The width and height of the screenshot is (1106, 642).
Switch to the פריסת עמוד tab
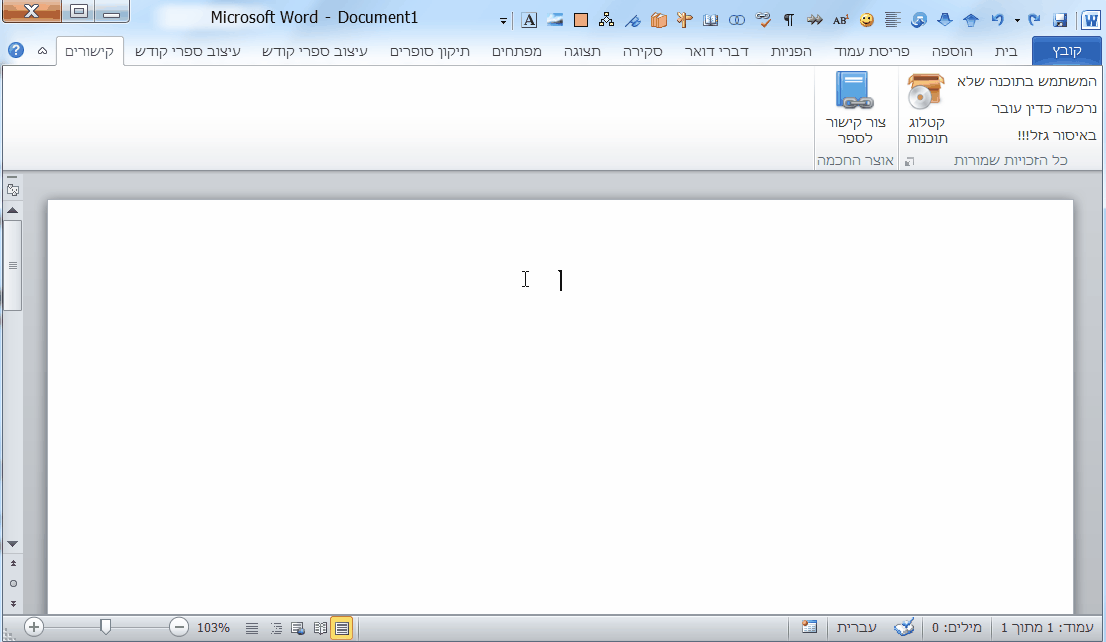tap(871, 51)
